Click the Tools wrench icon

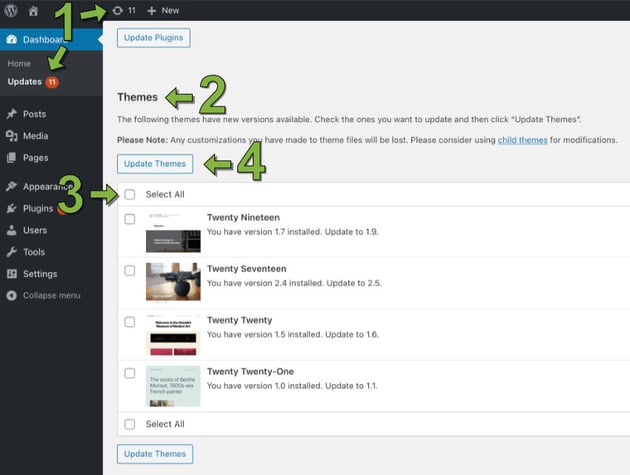click(12, 252)
